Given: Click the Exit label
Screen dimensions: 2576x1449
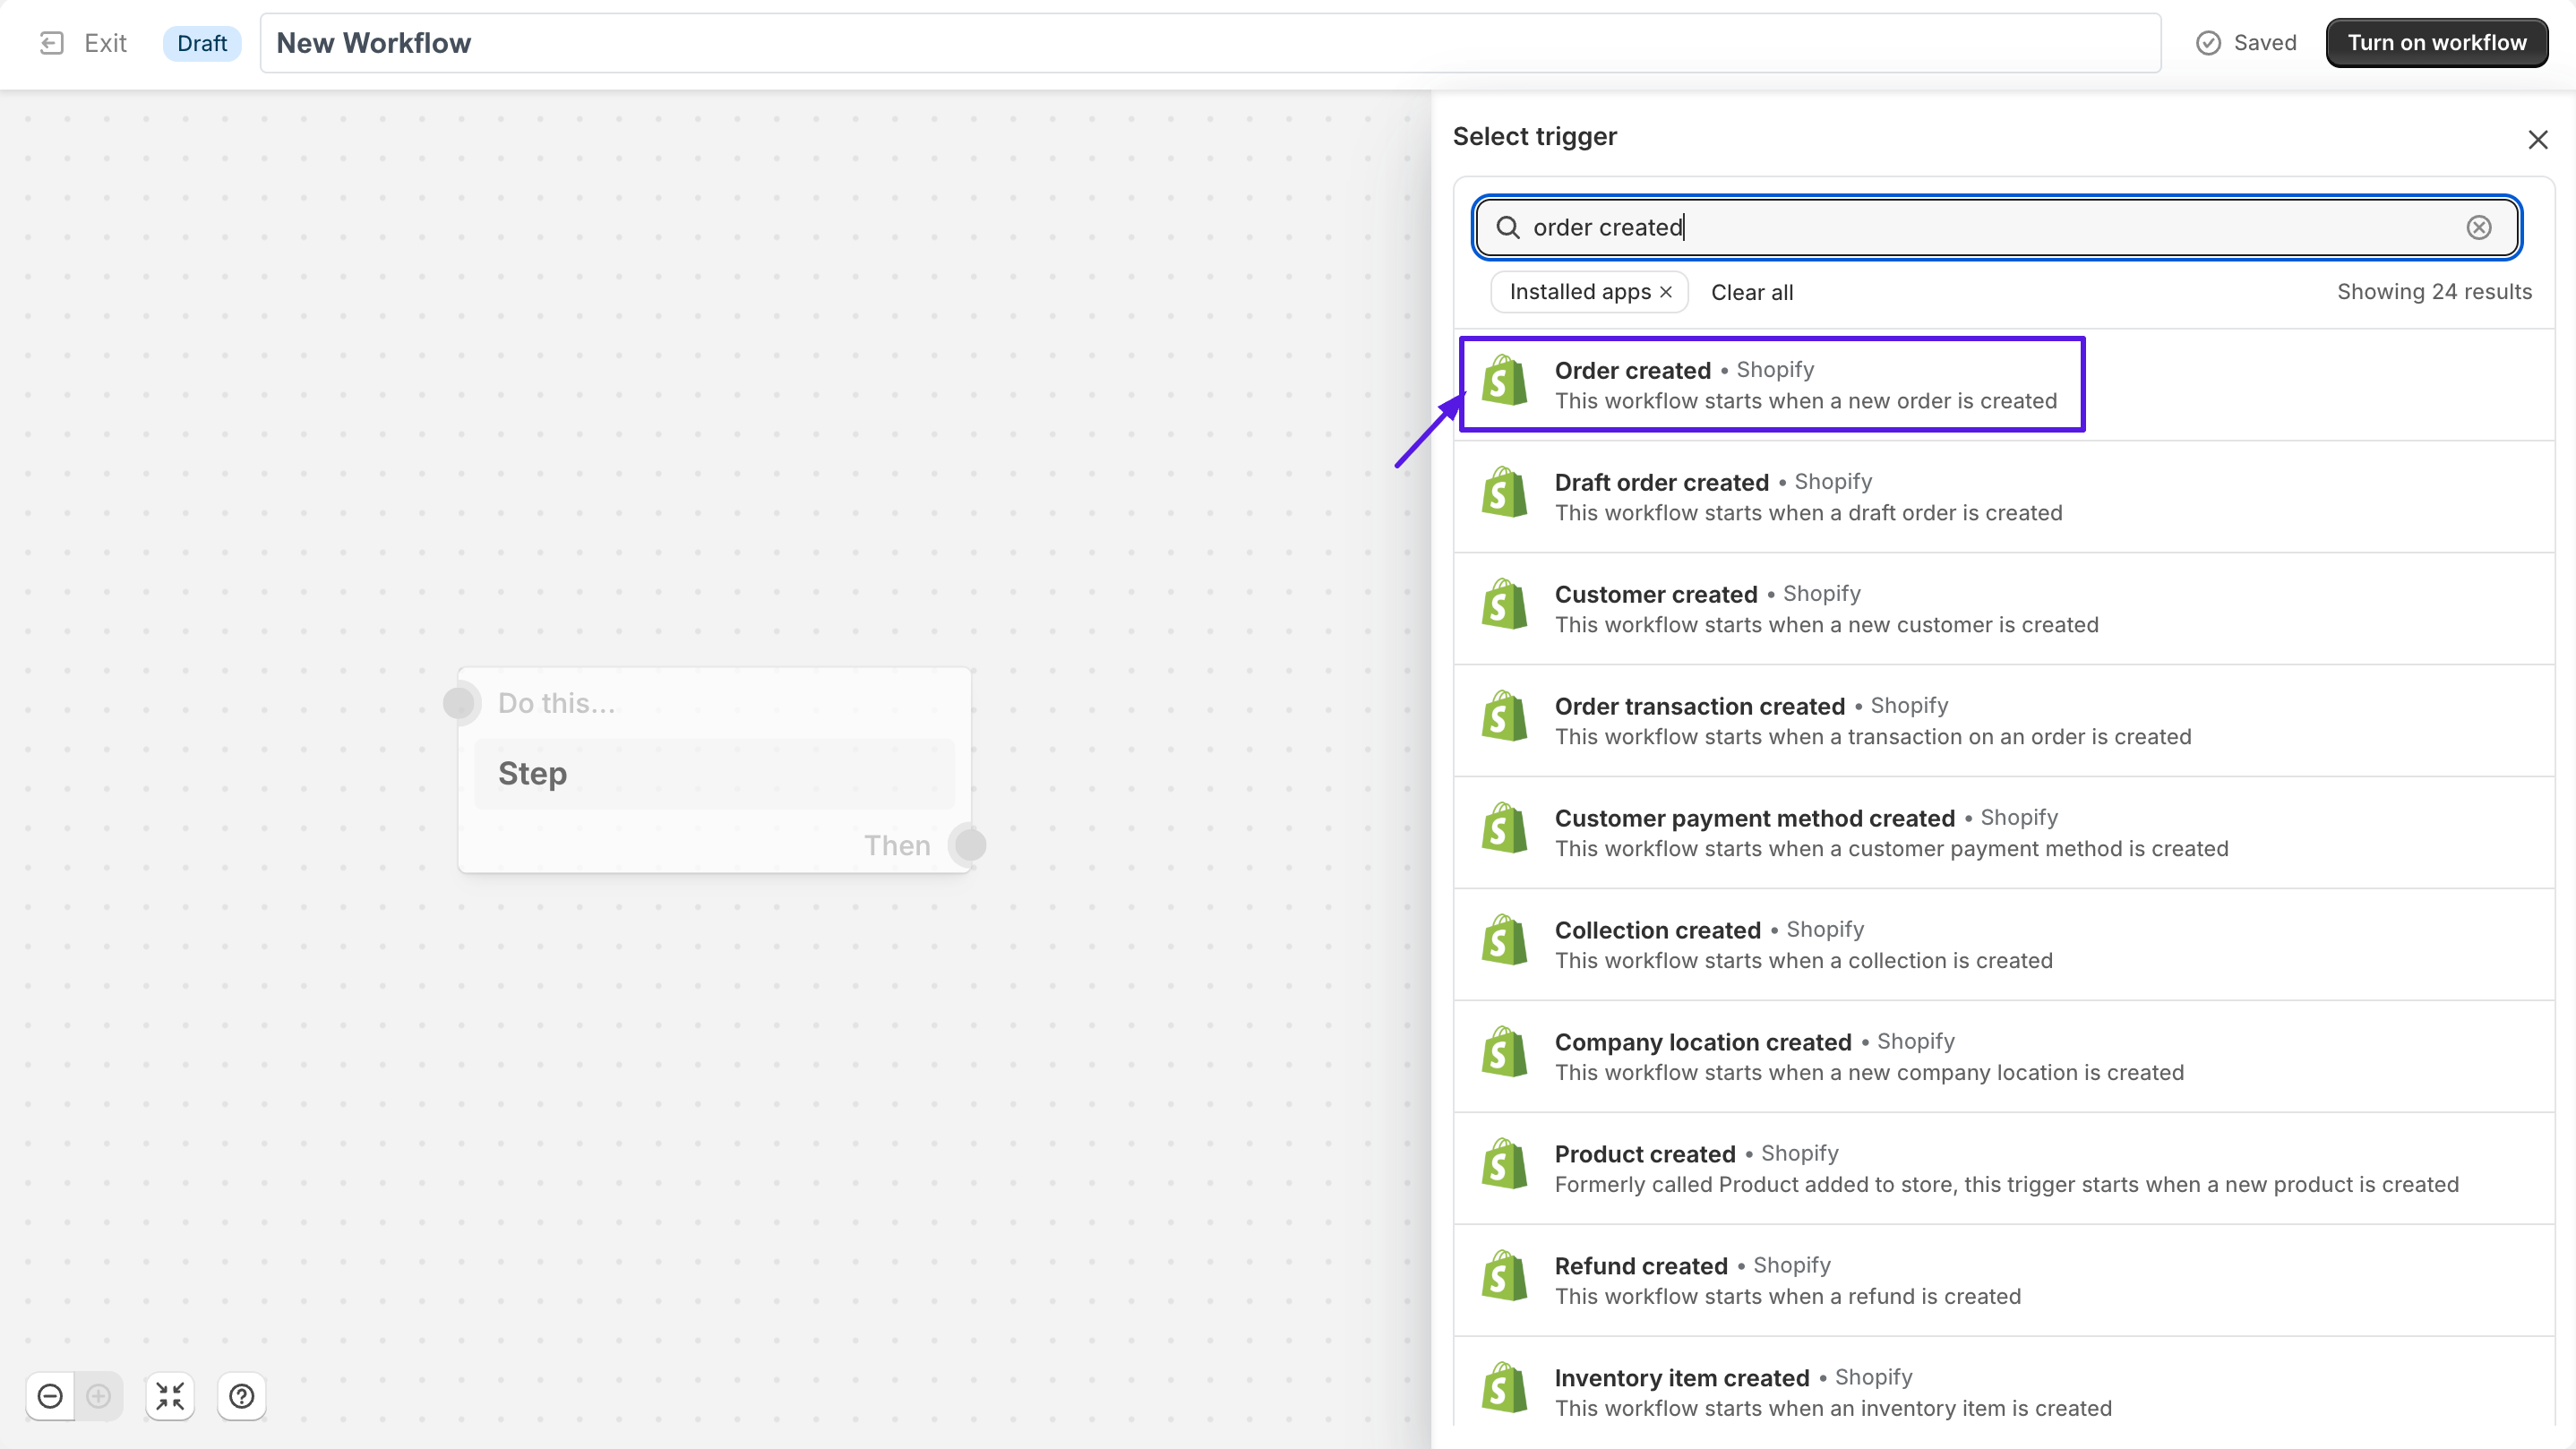Looking at the screenshot, I should [x=105, y=43].
